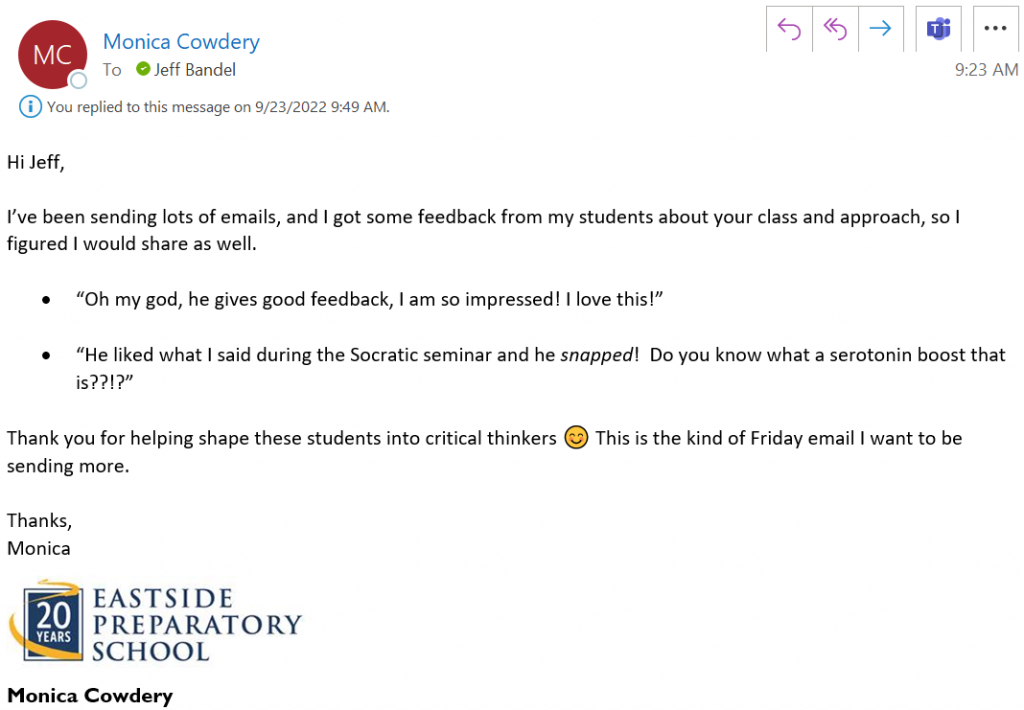The height and width of the screenshot is (710, 1024).
Task: Click the italicized word 'snapped'
Action: pos(597,355)
